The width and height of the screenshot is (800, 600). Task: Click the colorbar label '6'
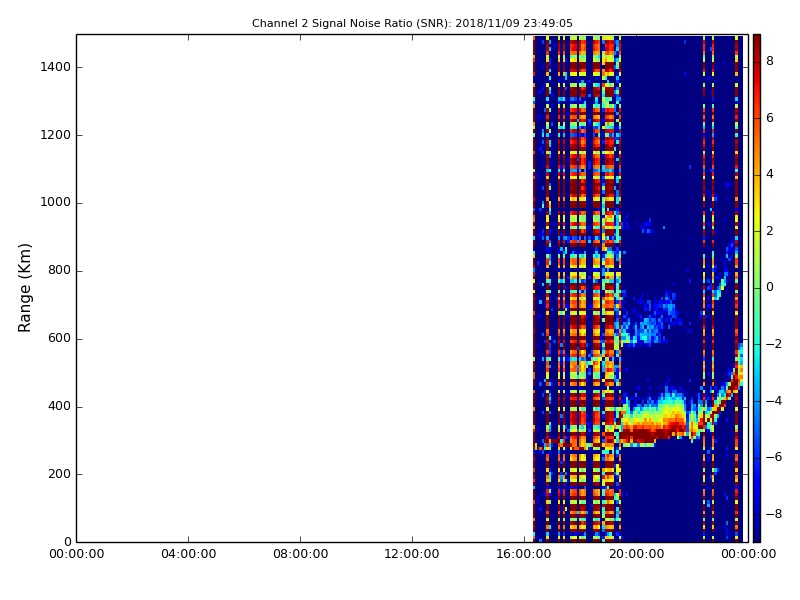pos(770,118)
